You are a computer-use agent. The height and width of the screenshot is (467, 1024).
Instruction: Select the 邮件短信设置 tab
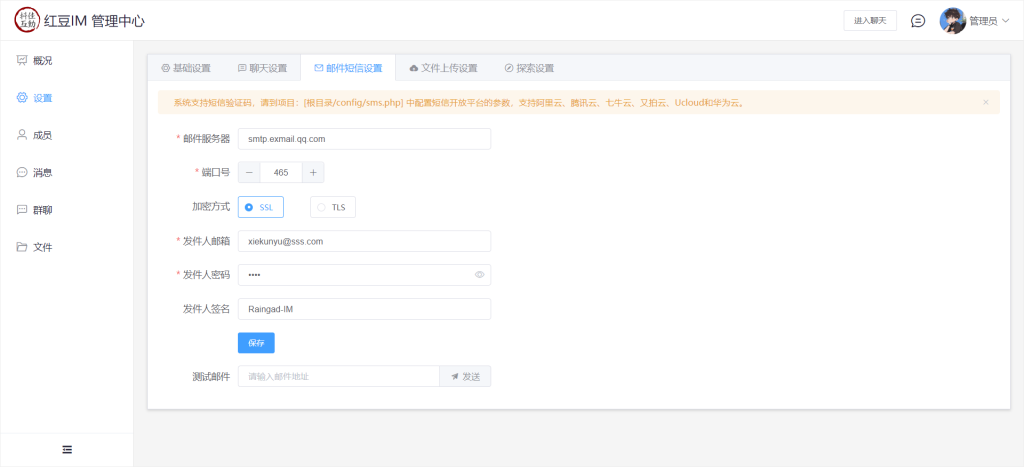(348, 68)
